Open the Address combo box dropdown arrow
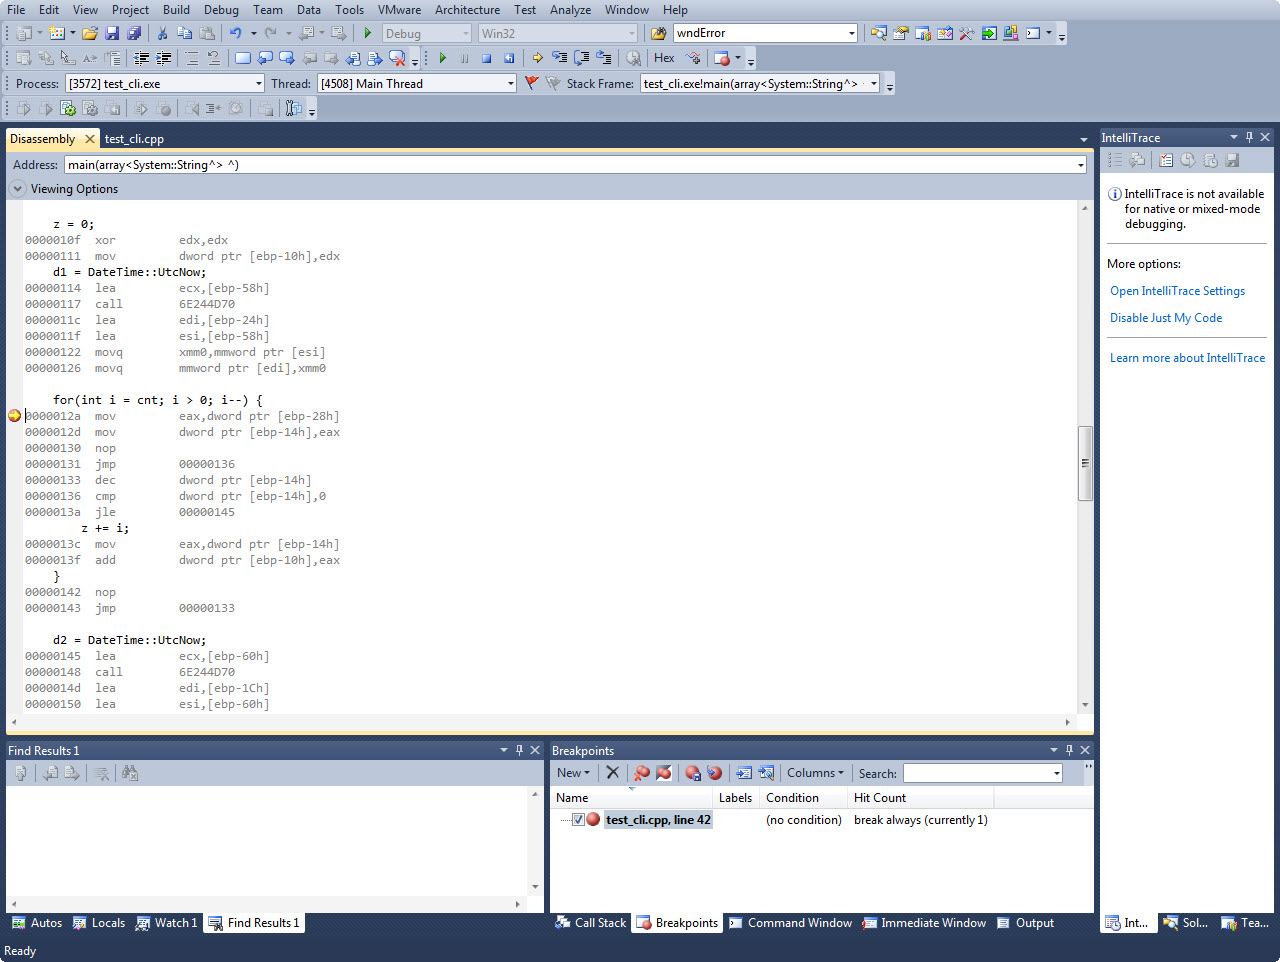The image size is (1280, 962). (x=1081, y=165)
